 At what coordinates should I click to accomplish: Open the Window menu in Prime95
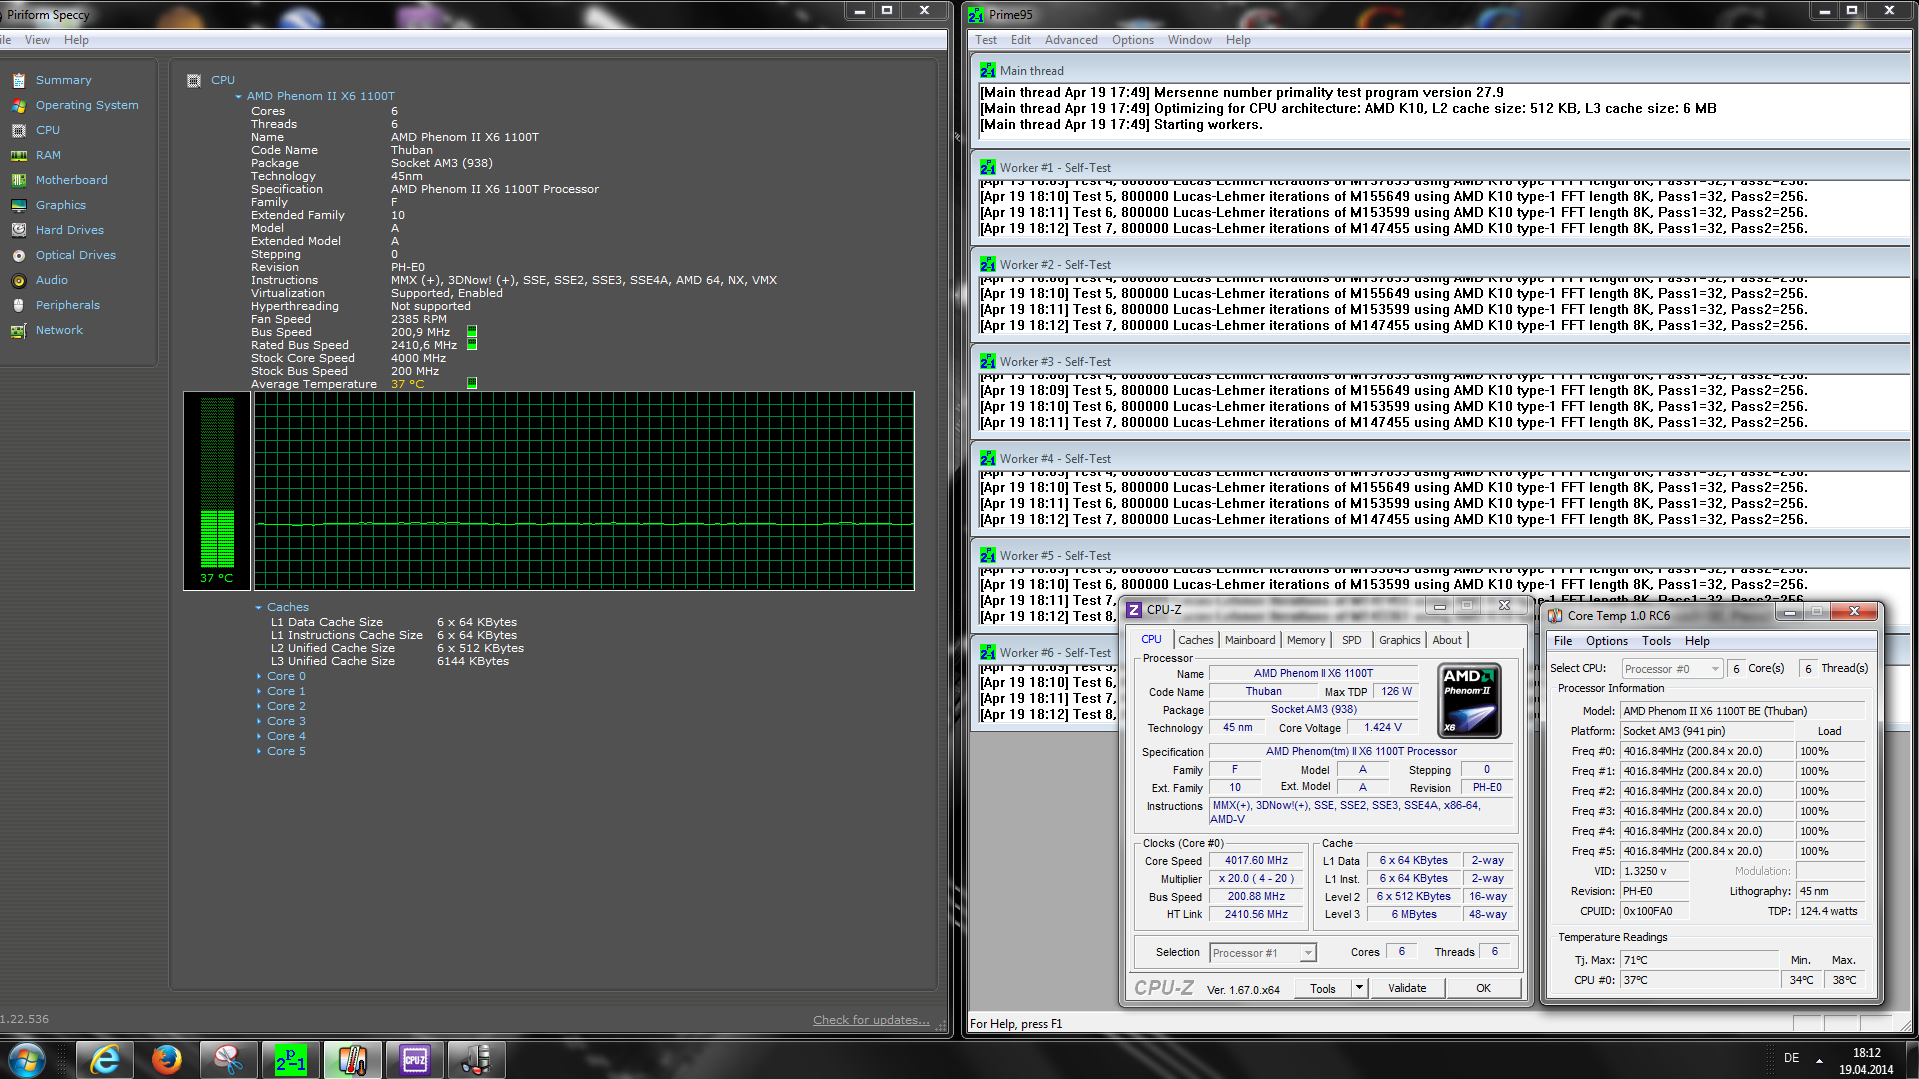1189,40
